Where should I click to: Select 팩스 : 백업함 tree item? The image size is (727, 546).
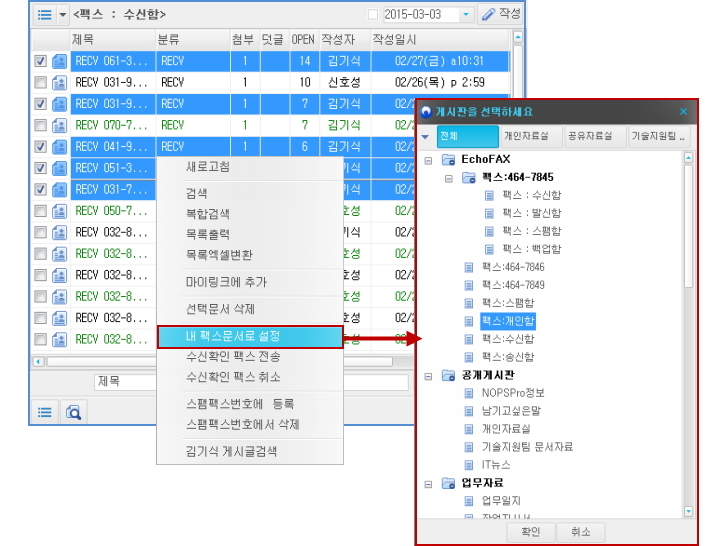point(532,249)
